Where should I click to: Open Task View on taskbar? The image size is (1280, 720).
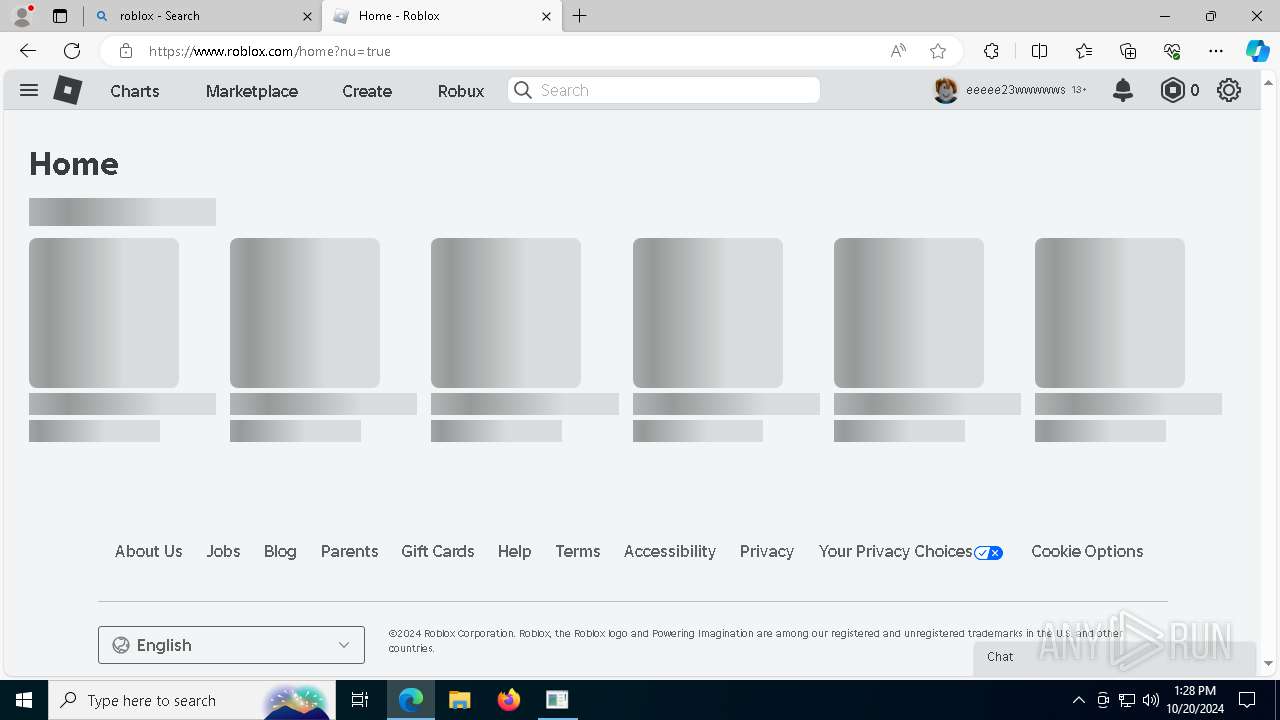point(360,700)
